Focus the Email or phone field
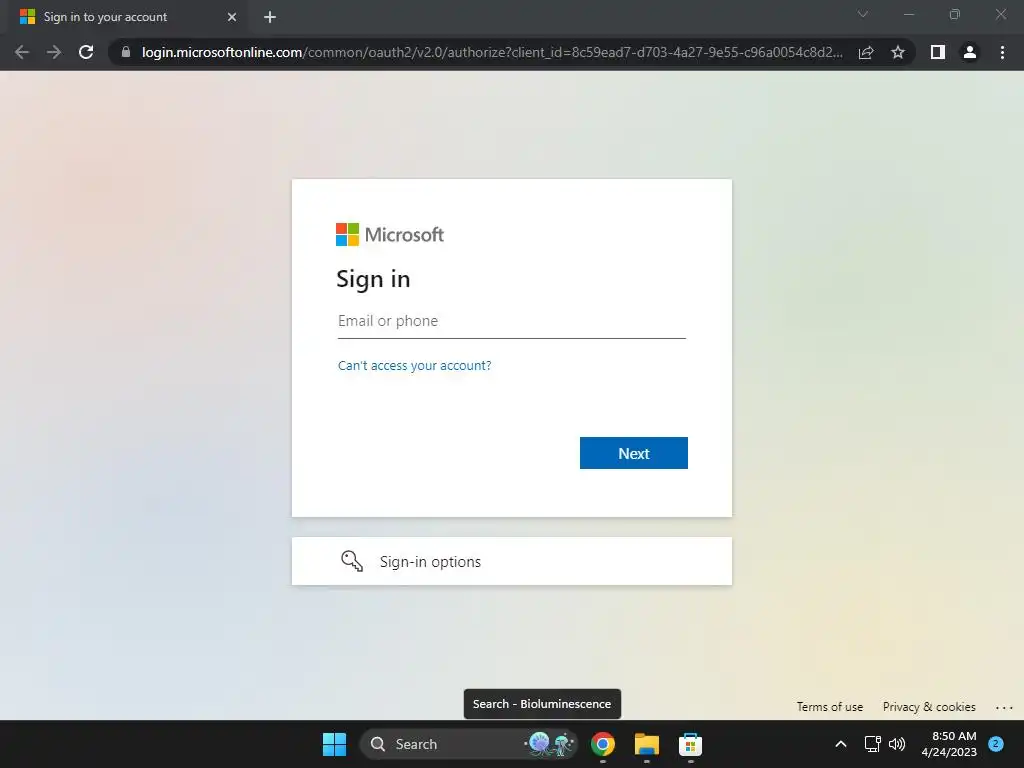 click(x=511, y=321)
